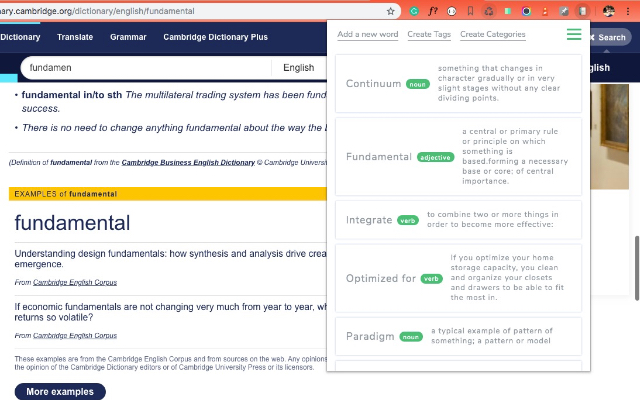Click the round white toggle-style extension icon
The height and width of the screenshot is (400, 640).
(x=451, y=11)
